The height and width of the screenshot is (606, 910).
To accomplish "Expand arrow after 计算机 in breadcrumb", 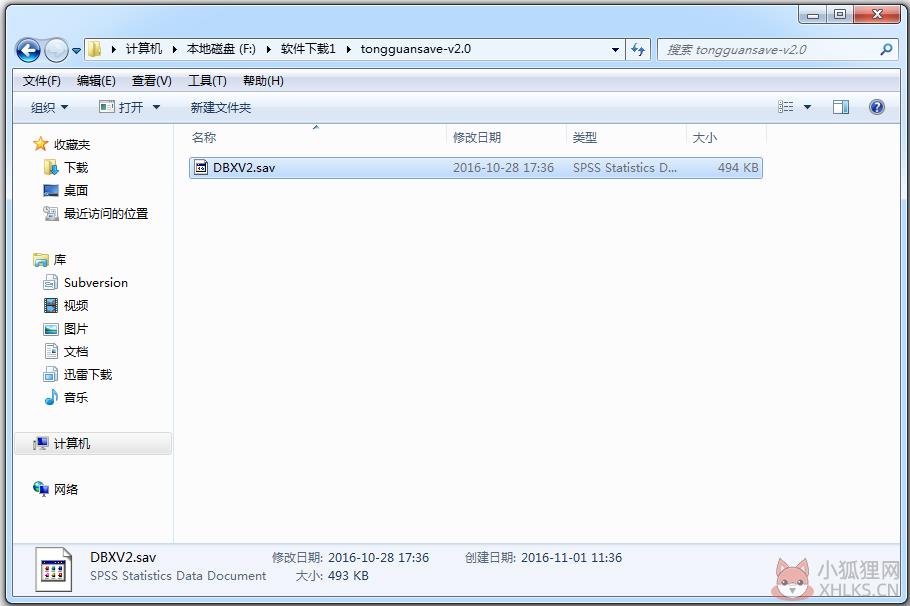I will 174,49.
